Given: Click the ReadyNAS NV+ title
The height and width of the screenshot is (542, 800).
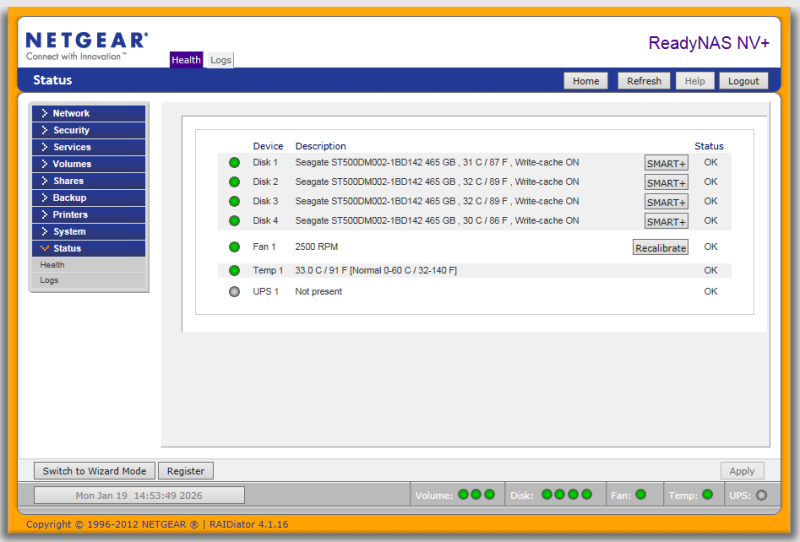Looking at the screenshot, I should click(x=709, y=43).
